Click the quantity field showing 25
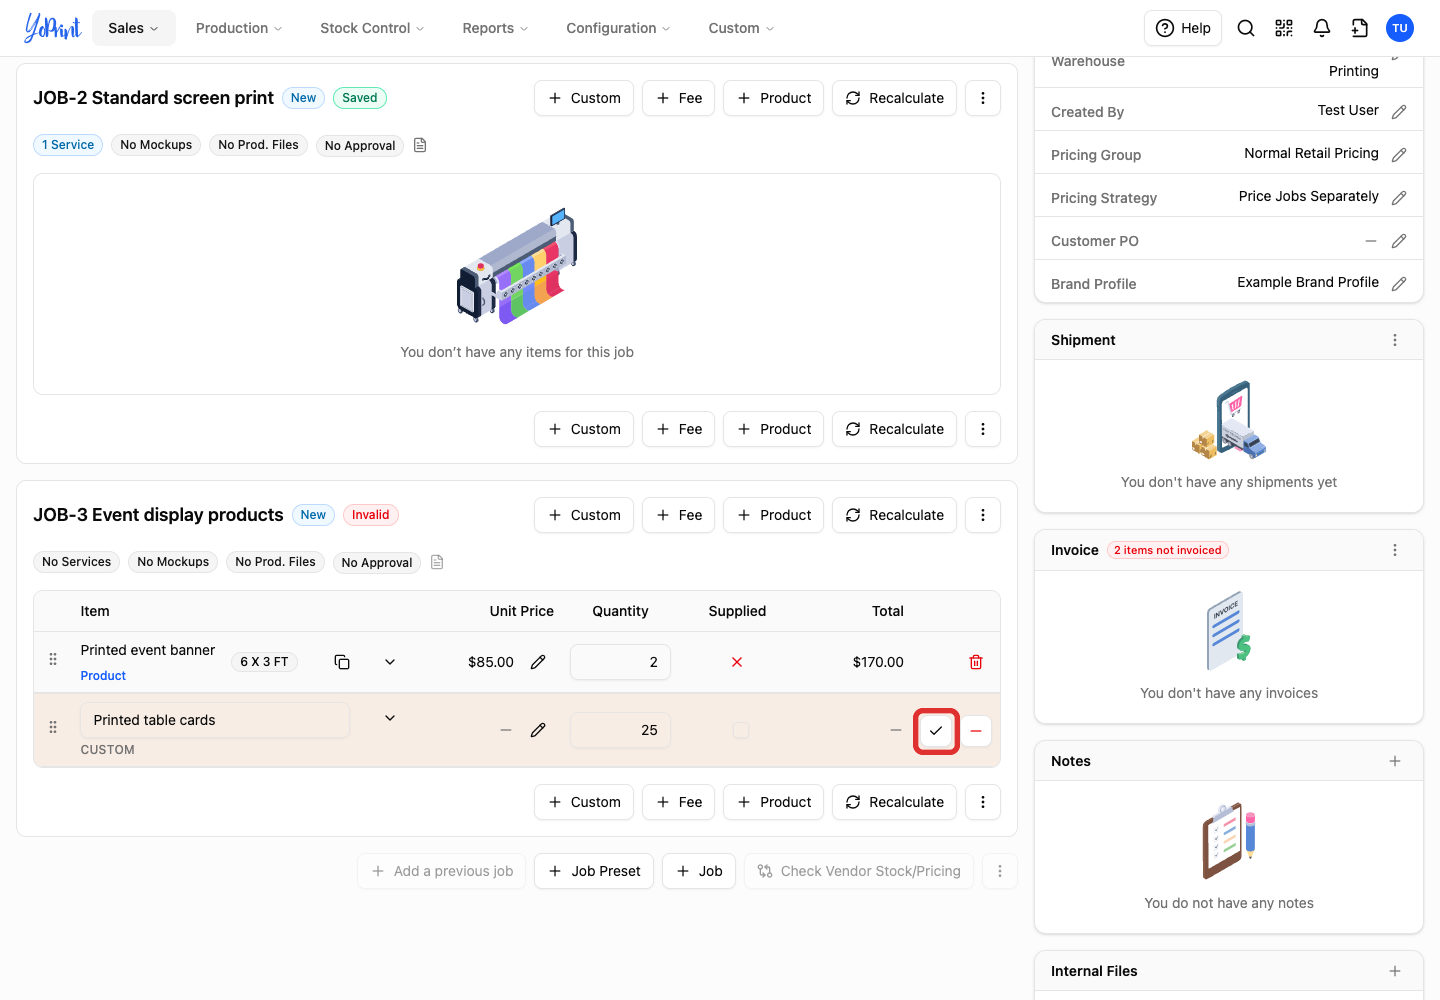1440x1000 pixels. click(620, 730)
